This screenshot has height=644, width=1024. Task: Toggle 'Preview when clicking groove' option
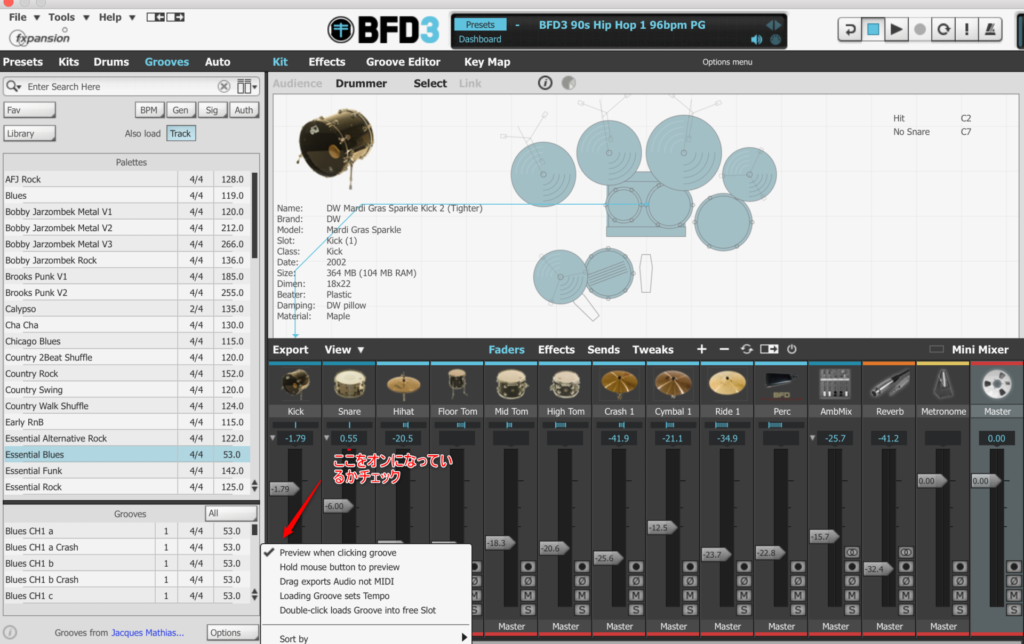point(338,553)
